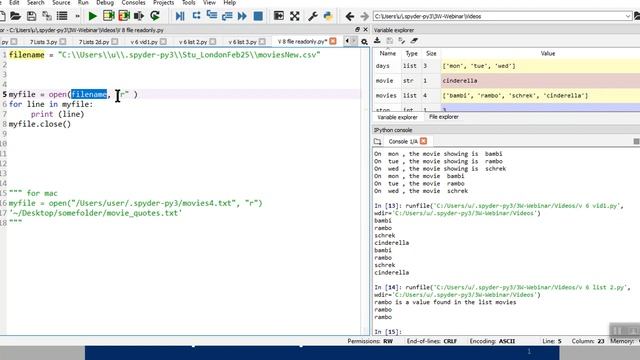Screen dimensions: 640x360
Task: Click the Save all files icon
Action: tap(47, 16)
